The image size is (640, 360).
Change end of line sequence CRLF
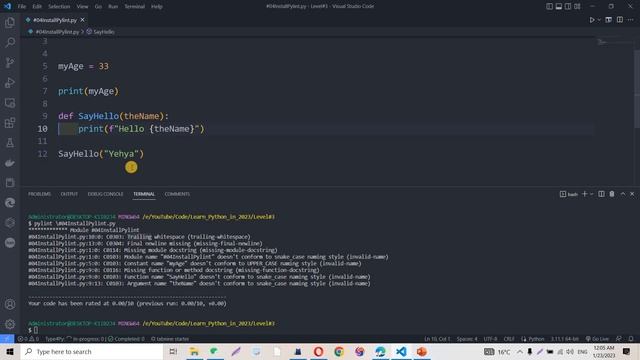509,339
